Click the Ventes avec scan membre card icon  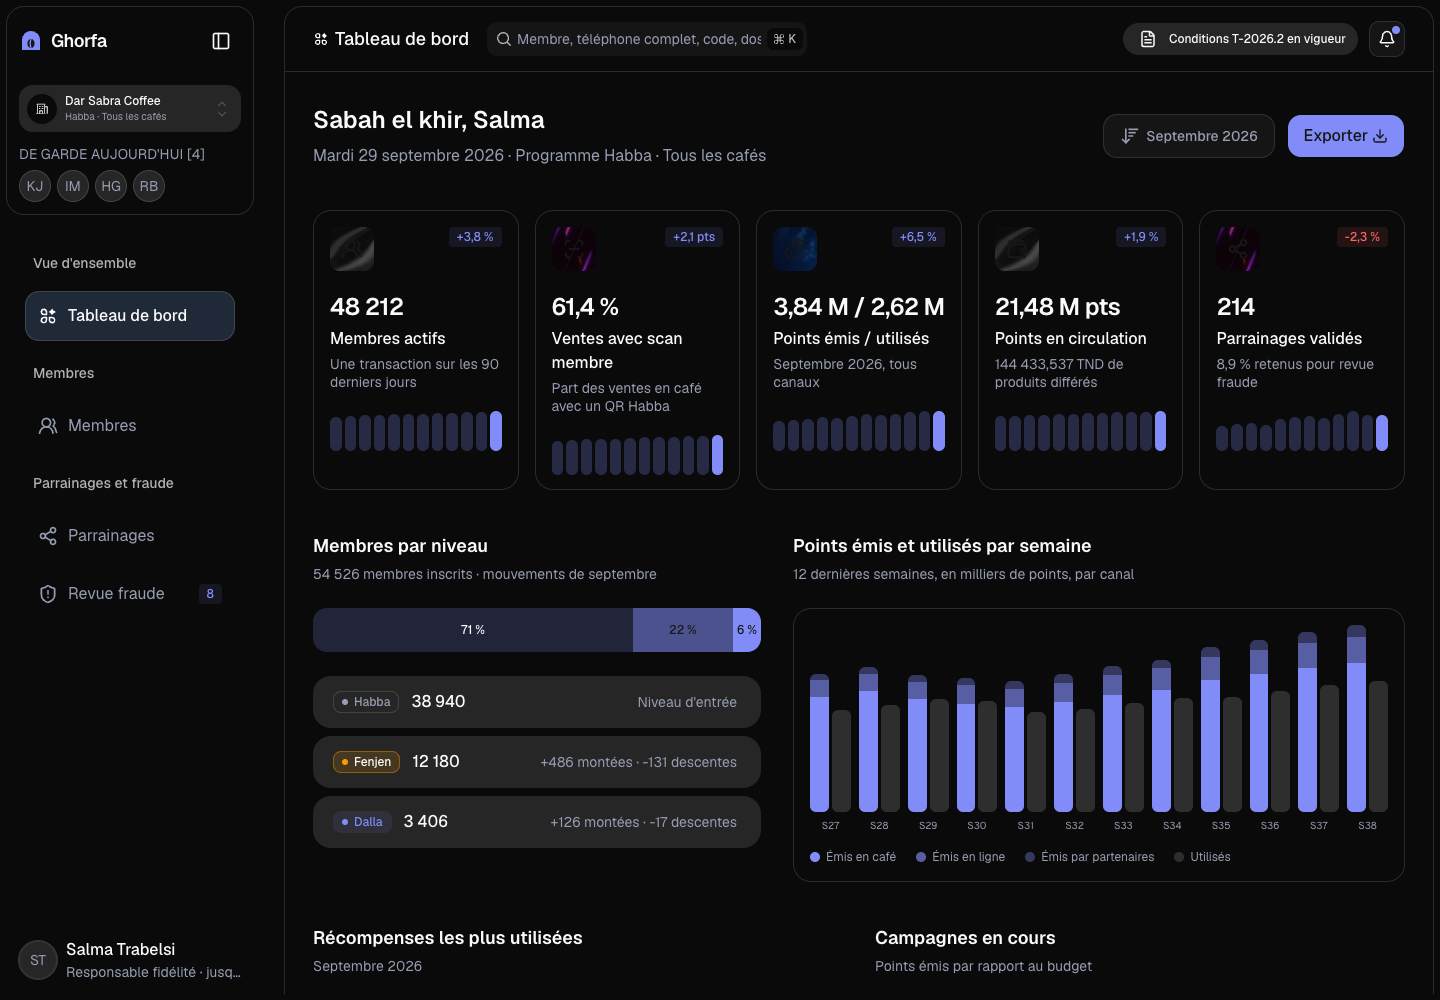click(x=574, y=249)
